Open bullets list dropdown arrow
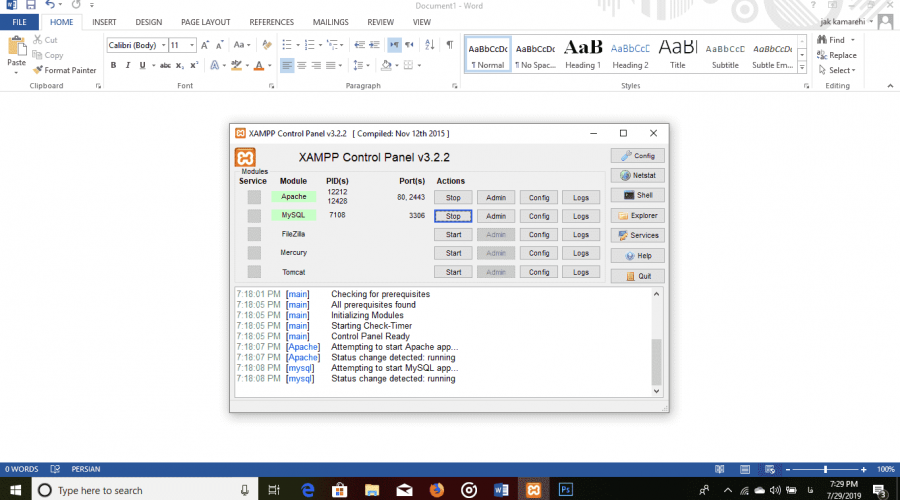The image size is (900, 500). [x=298, y=45]
